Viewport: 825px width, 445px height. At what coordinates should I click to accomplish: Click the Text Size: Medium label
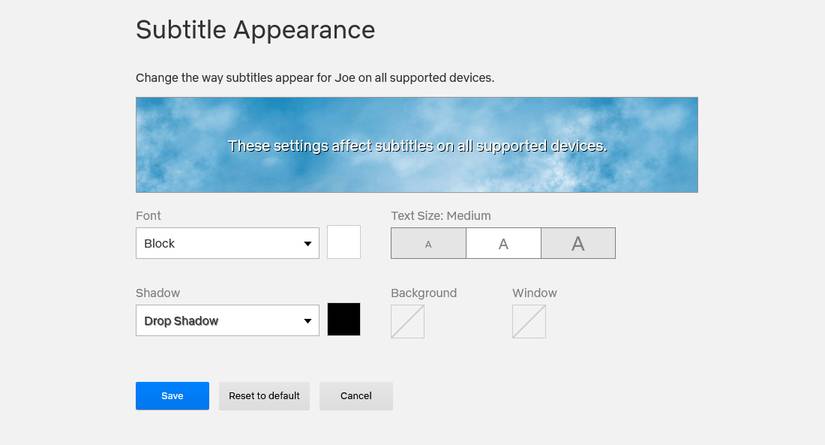tap(441, 216)
